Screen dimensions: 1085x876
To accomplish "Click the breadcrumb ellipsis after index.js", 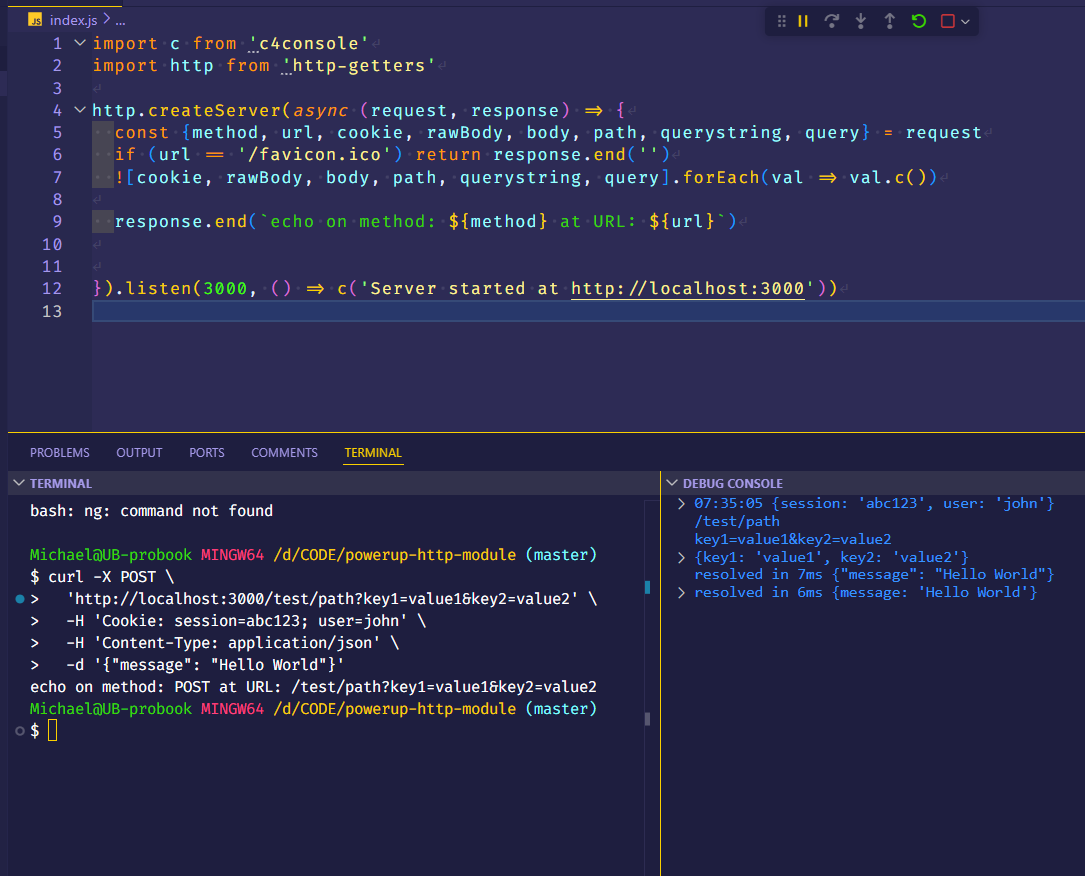I will (x=120, y=21).
